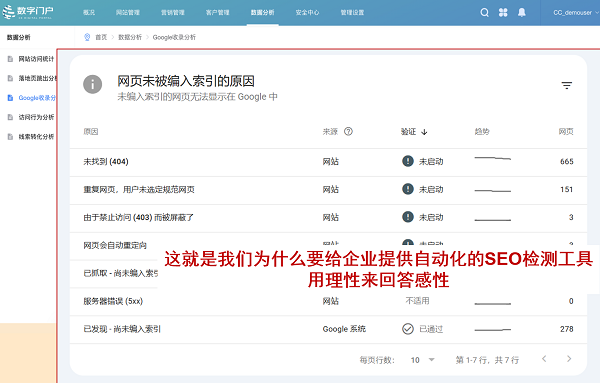Click the help icon next to 来源
The width and height of the screenshot is (600, 383).
click(348, 132)
